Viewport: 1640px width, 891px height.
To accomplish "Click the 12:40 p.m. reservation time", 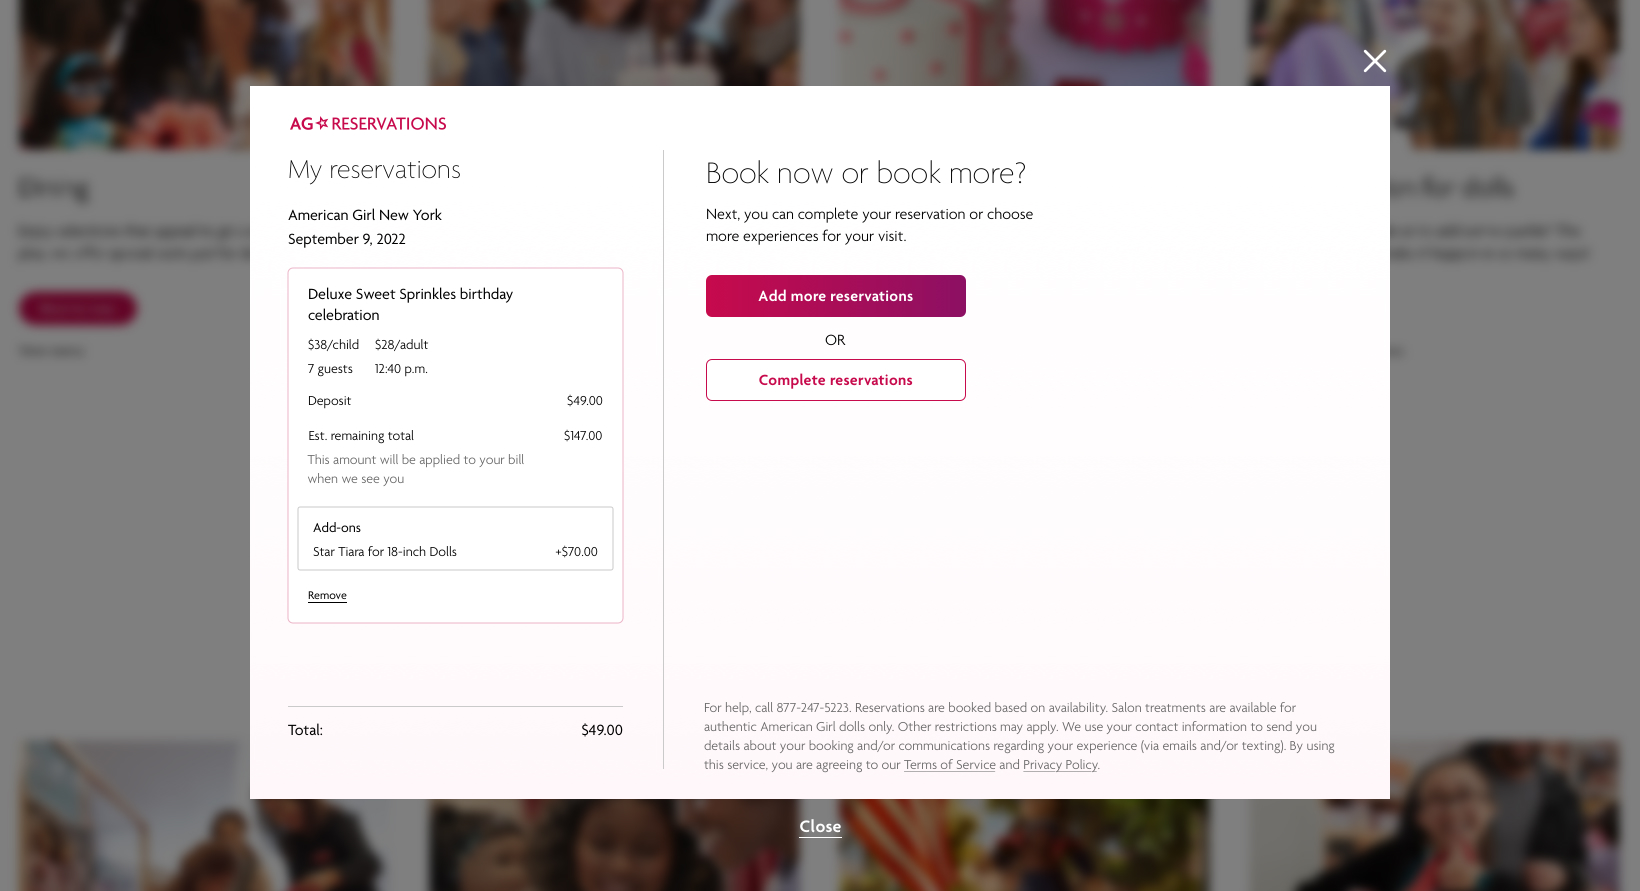I will [401, 369].
